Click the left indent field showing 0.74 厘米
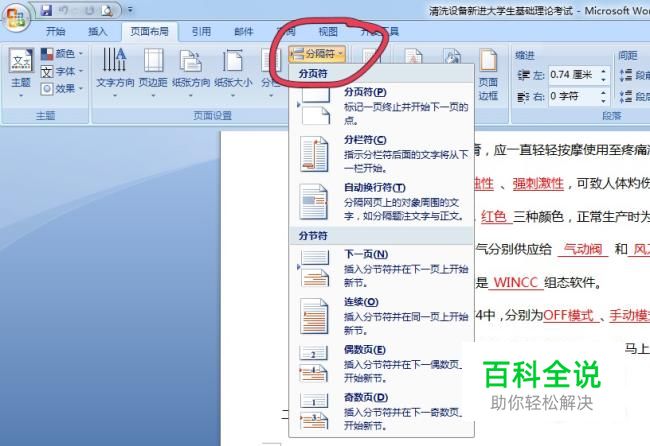Screen dimensions: 650x446 574,75
